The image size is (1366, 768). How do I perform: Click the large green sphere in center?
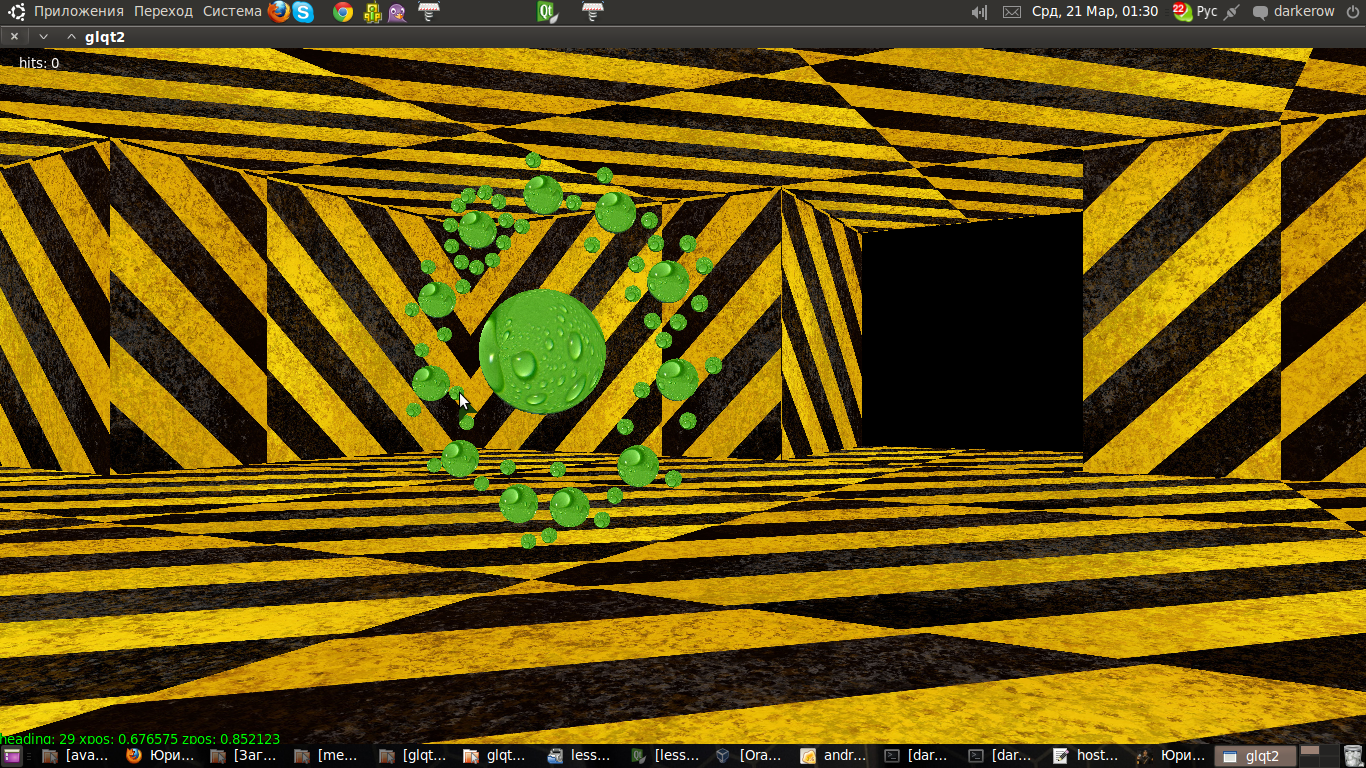pyautogui.click(x=542, y=351)
